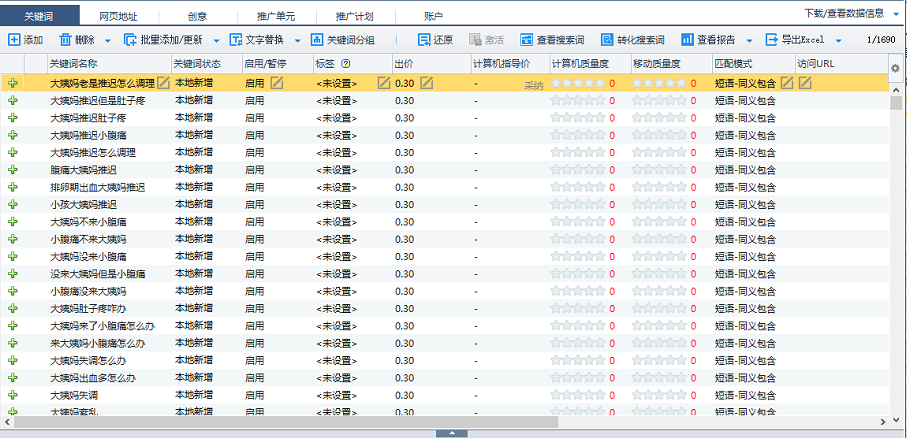Click 计算机质量度 stars for 小腹痛不来大姨妈
The height and width of the screenshot is (438, 907).
pyautogui.click(x=578, y=240)
